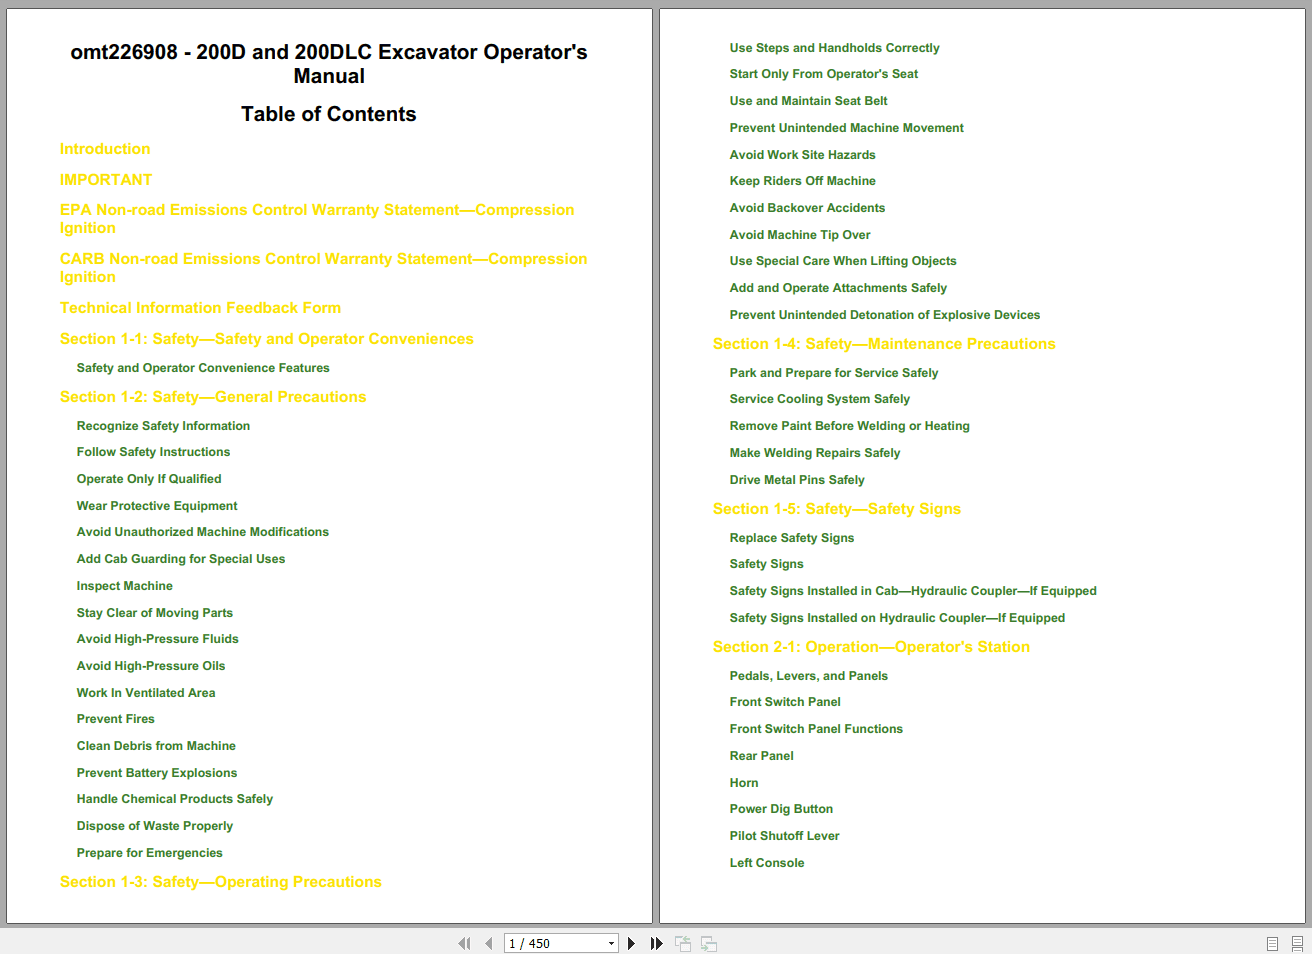Open Wear Protective Equipment entry
The width and height of the screenshot is (1312, 954).
point(157,506)
